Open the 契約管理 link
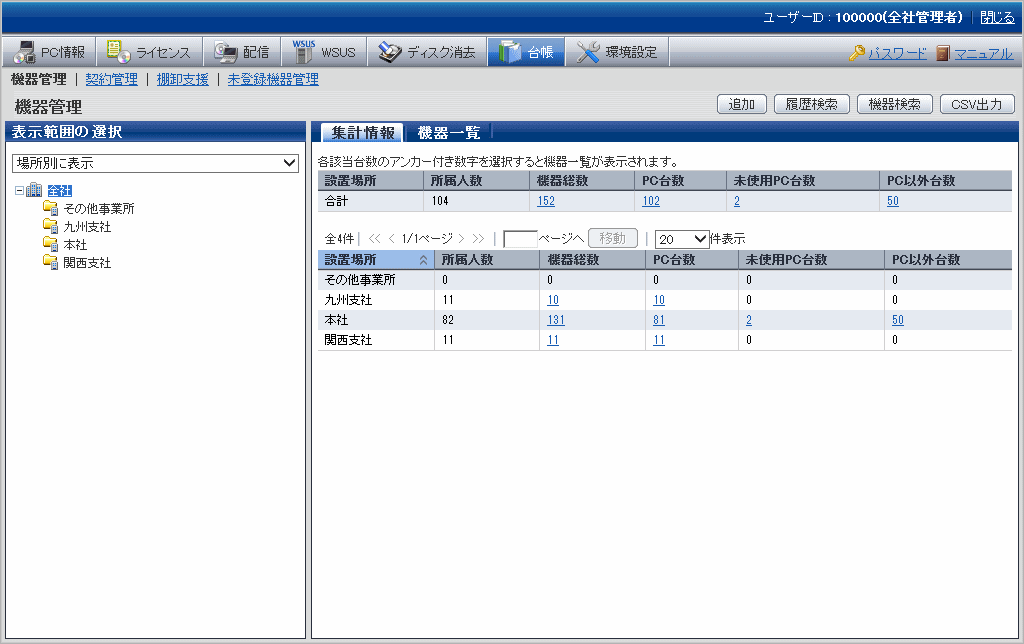The image size is (1024, 644). 112,79
